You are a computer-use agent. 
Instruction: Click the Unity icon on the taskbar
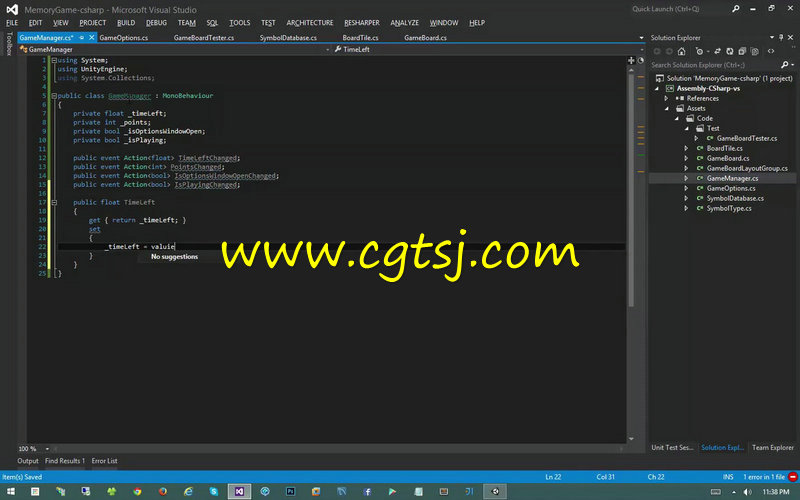tap(495, 491)
